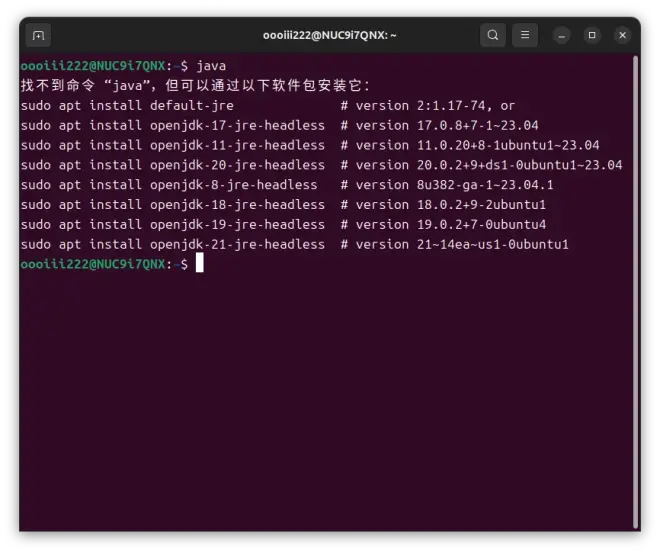Click the first prompt line with java command
The height and width of the screenshot is (553, 660).
click(x=123, y=66)
